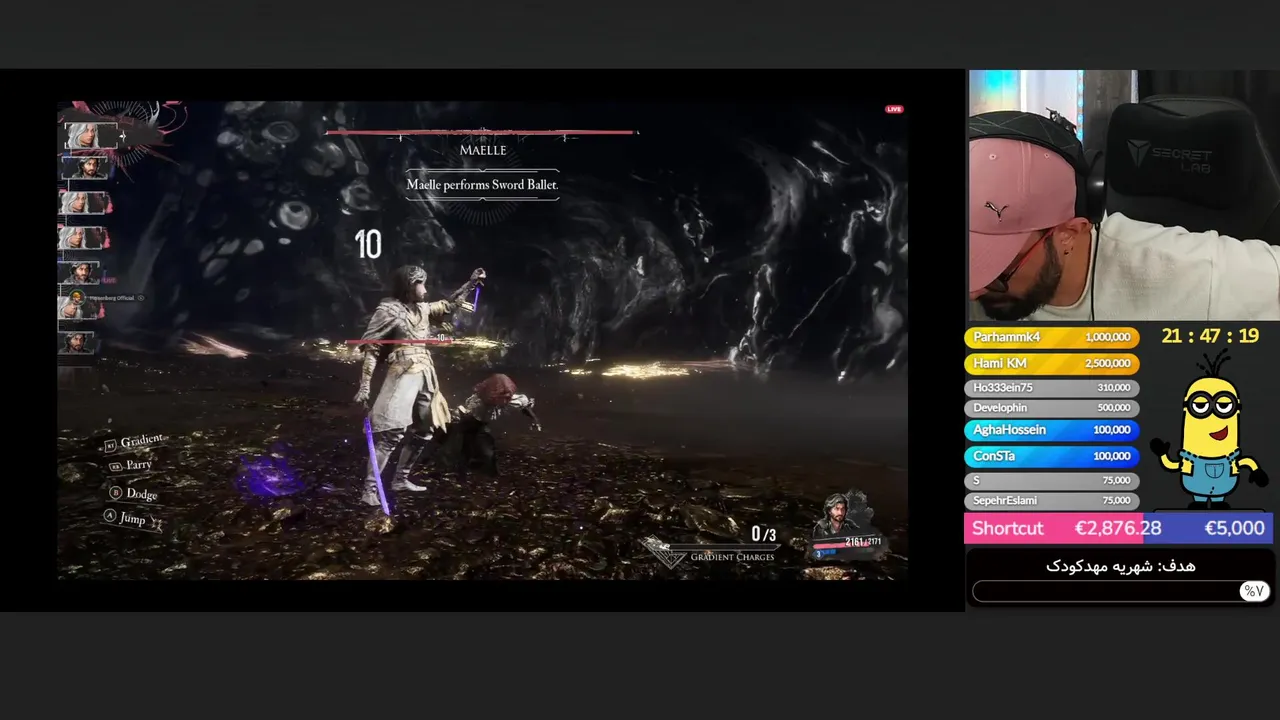Click the 'Maelle performs Sword Ballet.' message

[x=482, y=185]
